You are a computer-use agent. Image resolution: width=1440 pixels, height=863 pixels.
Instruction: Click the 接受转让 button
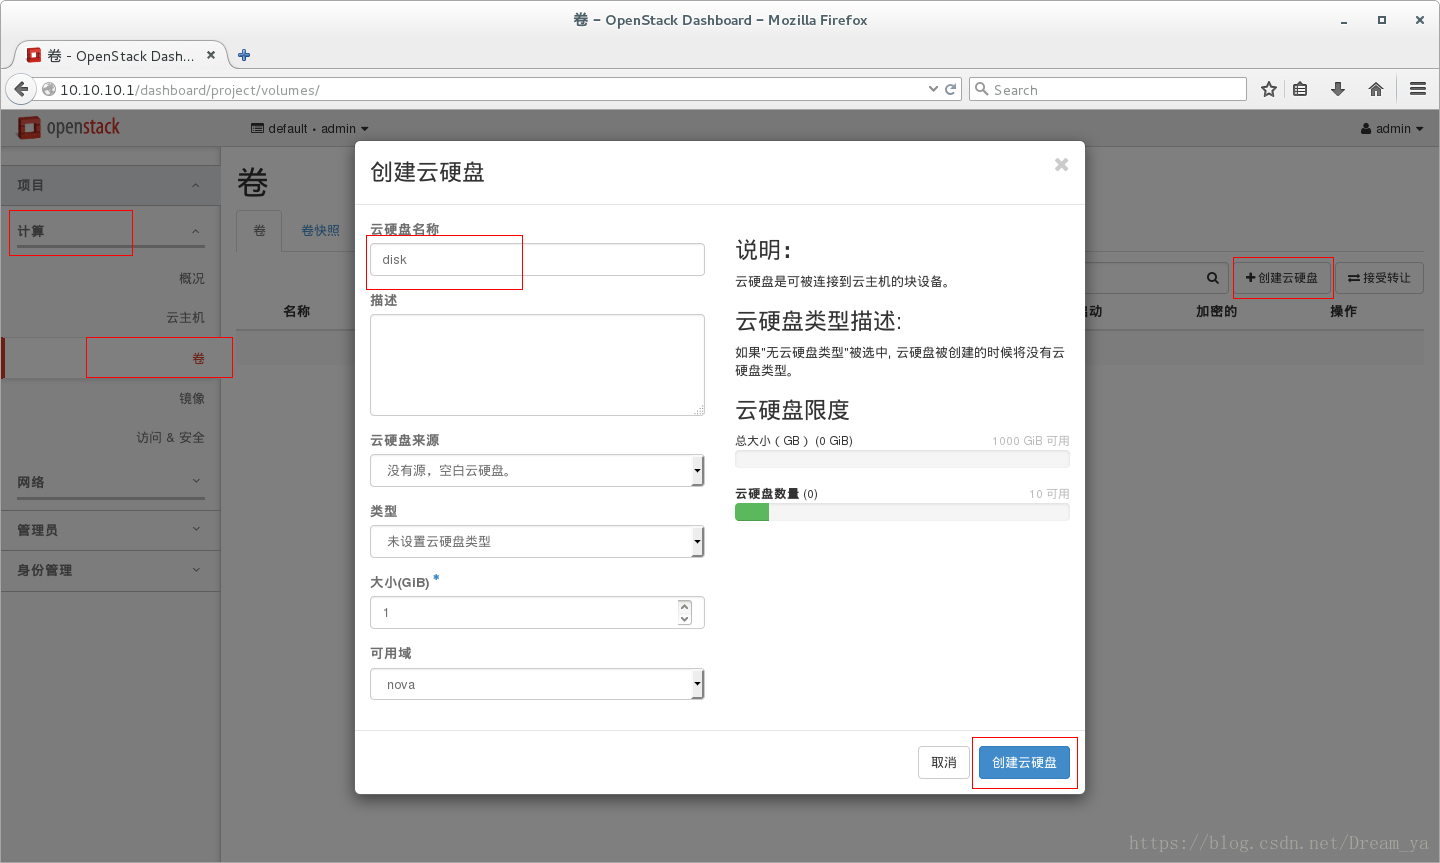click(x=1379, y=278)
